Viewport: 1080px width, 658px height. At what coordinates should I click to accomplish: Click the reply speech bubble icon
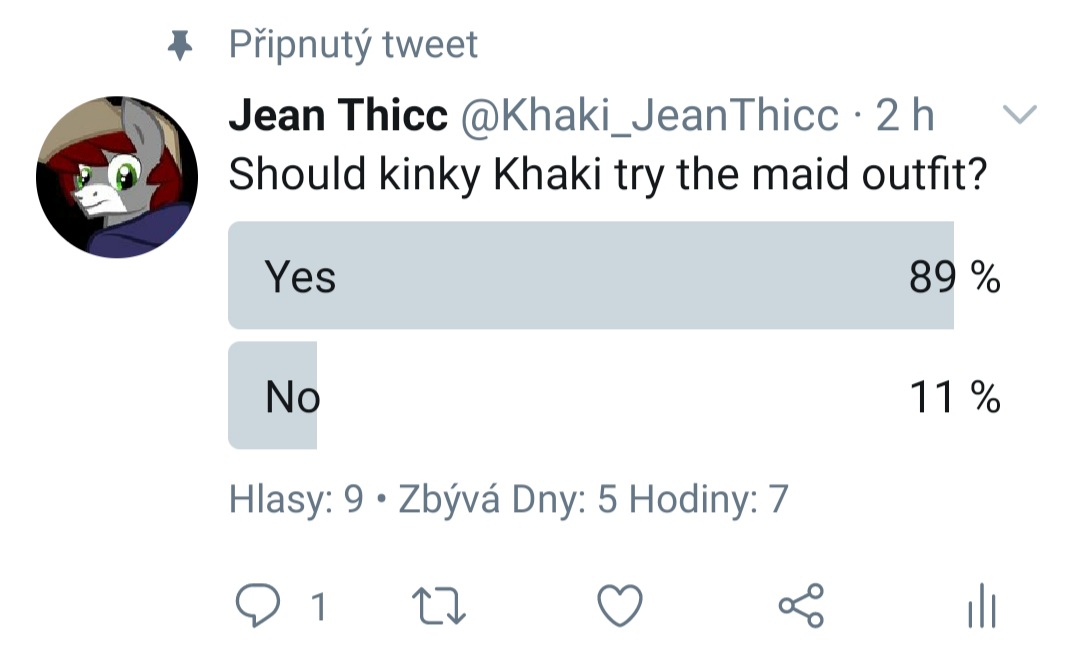click(258, 605)
